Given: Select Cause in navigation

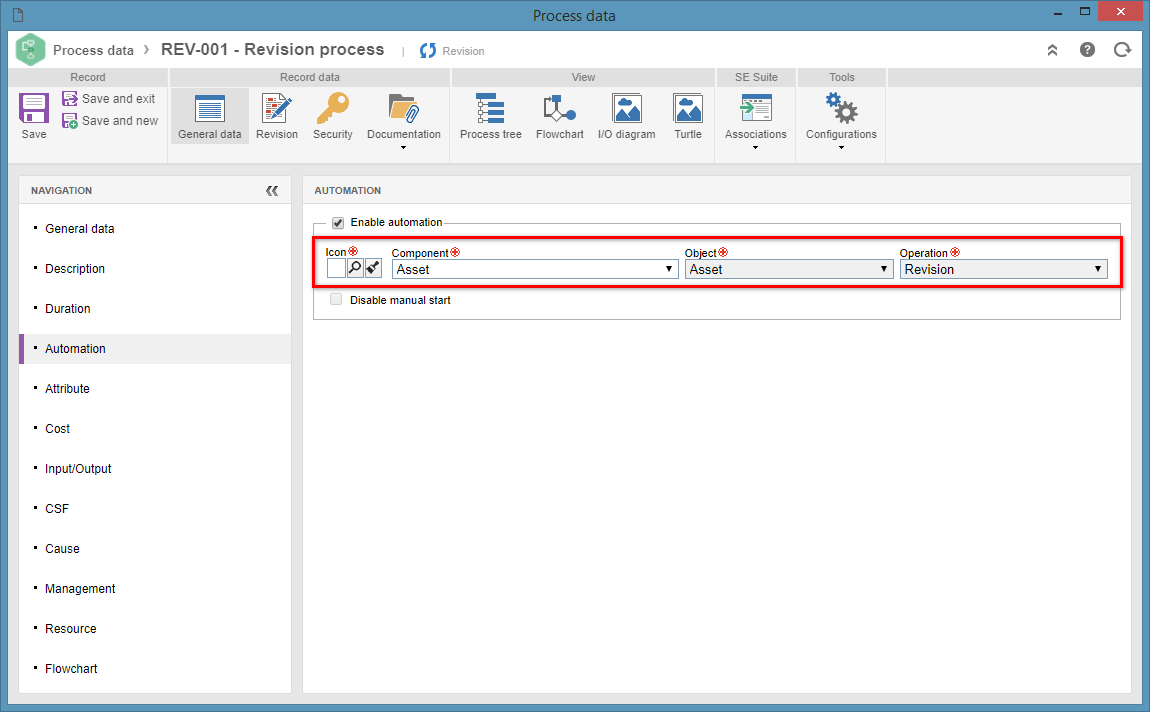Looking at the screenshot, I should pyautogui.click(x=62, y=548).
